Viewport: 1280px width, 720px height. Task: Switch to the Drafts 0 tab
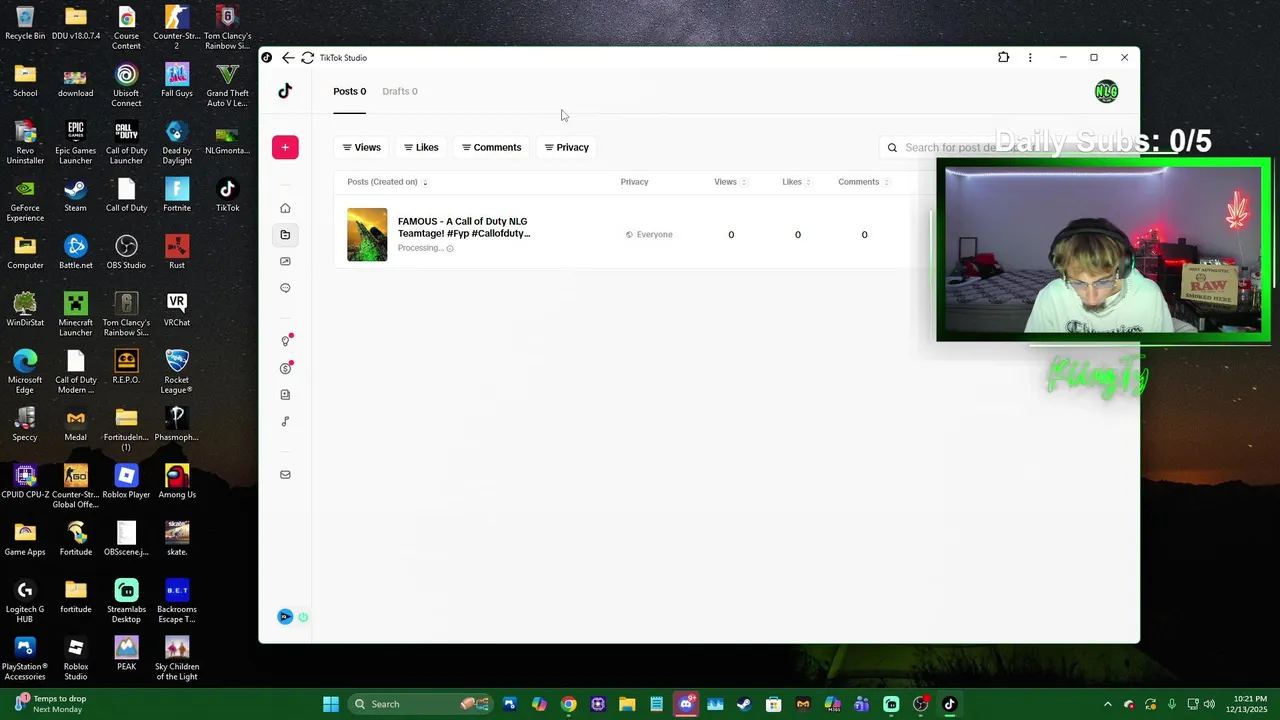(x=400, y=91)
